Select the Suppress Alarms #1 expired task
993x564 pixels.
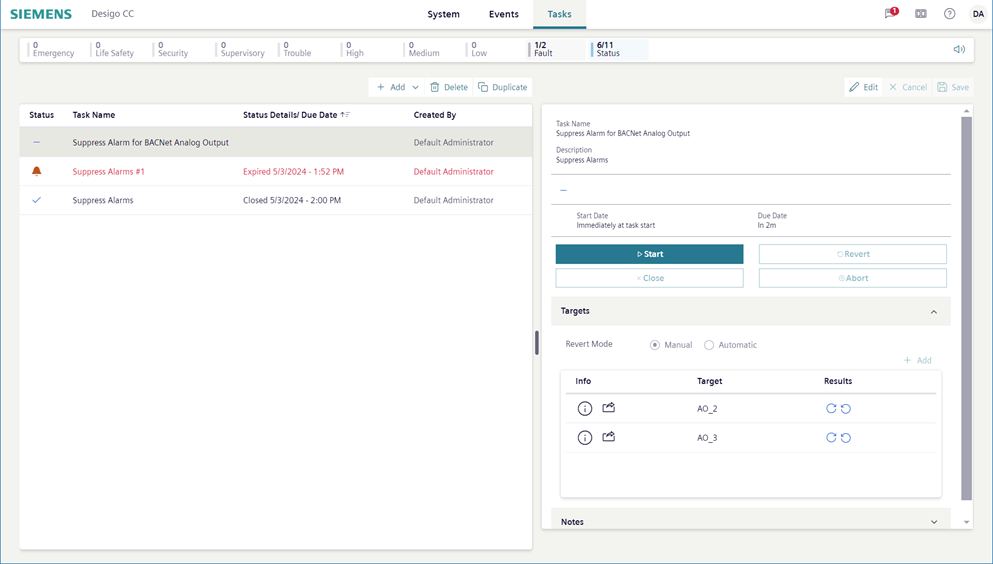coord(108,172)
